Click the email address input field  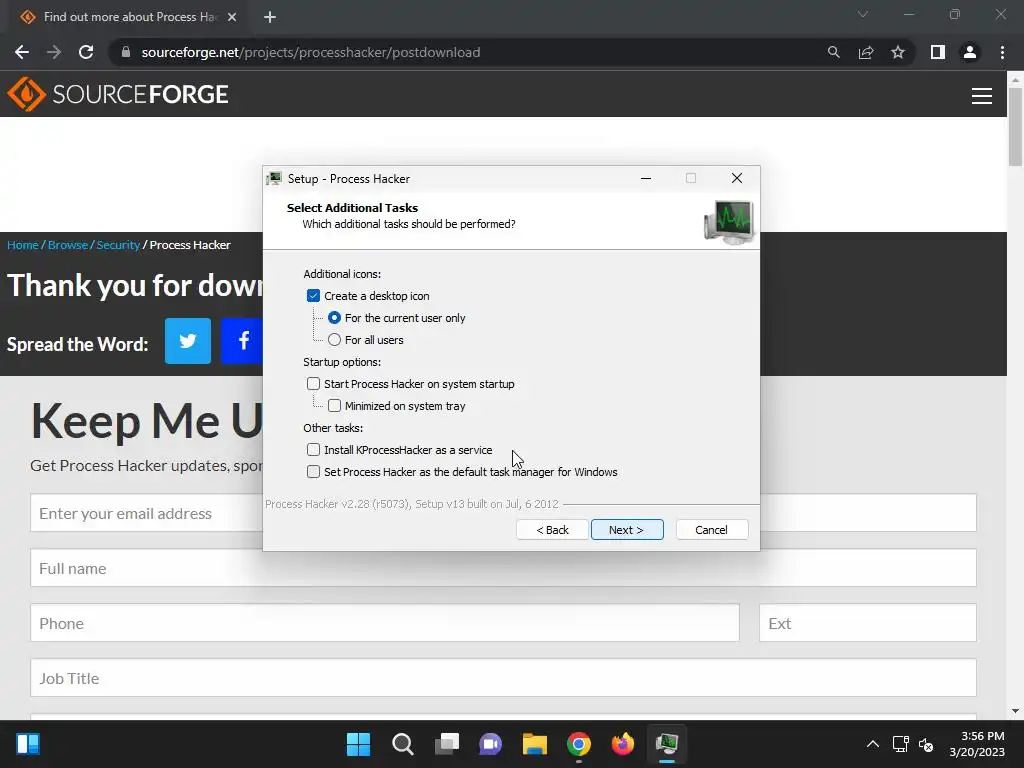tap(146, 513)
